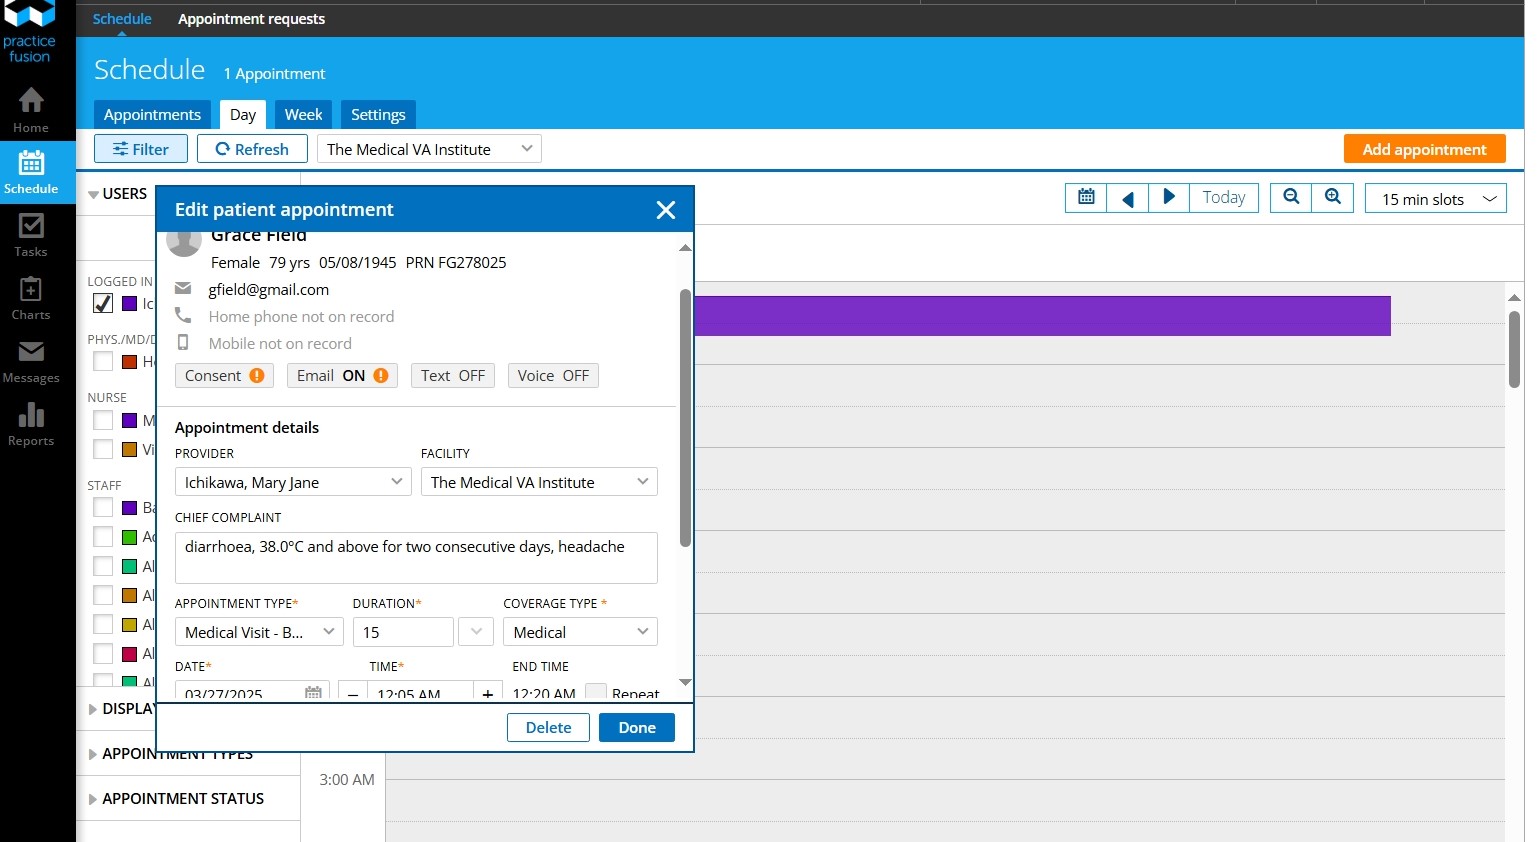Open Reports from the sidebar
The width and height of the screenshot is (1537, 842).
31,425
